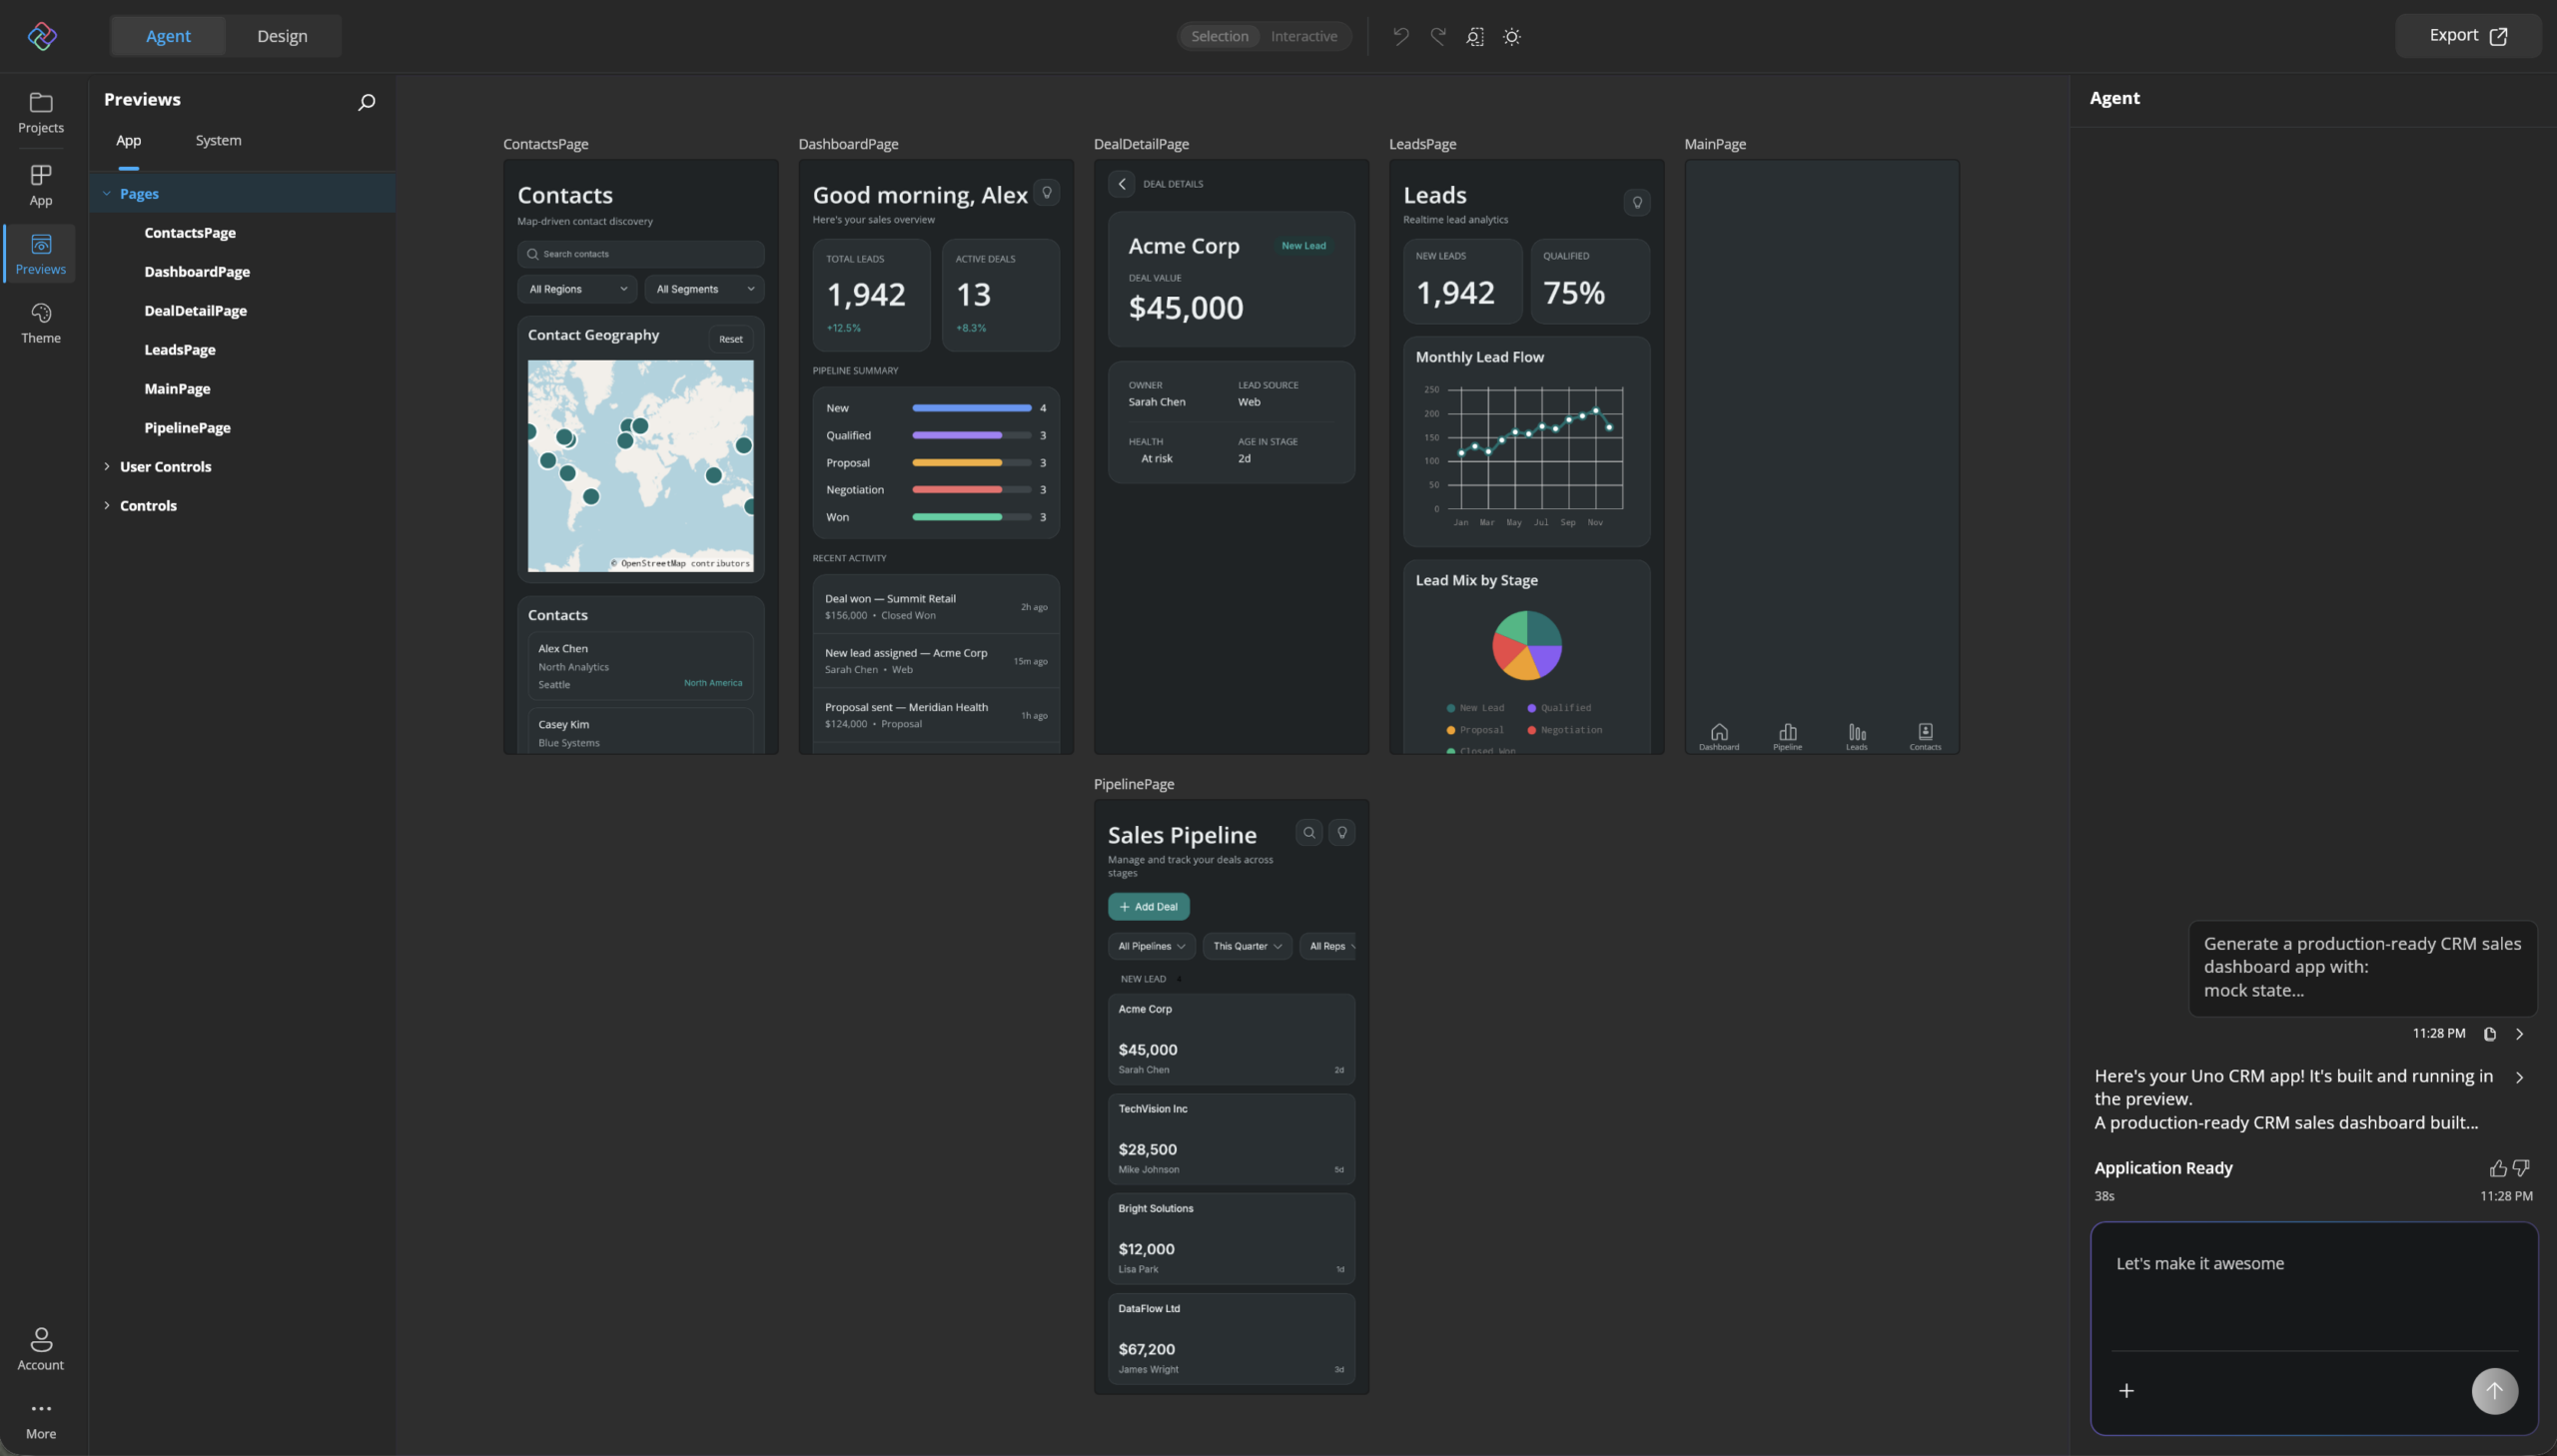
Task: Open All Regions dropdown in ContactsPage
Action: [x=577, y=289]
